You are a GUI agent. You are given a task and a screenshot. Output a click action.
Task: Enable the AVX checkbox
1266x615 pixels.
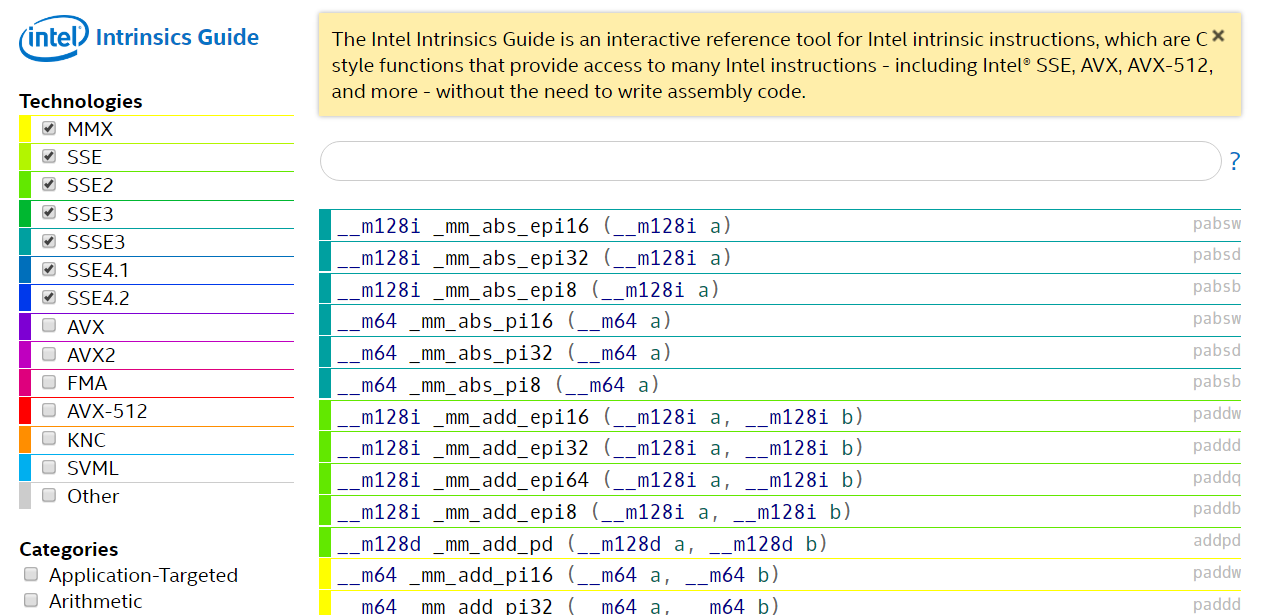[x=49, y=326]
